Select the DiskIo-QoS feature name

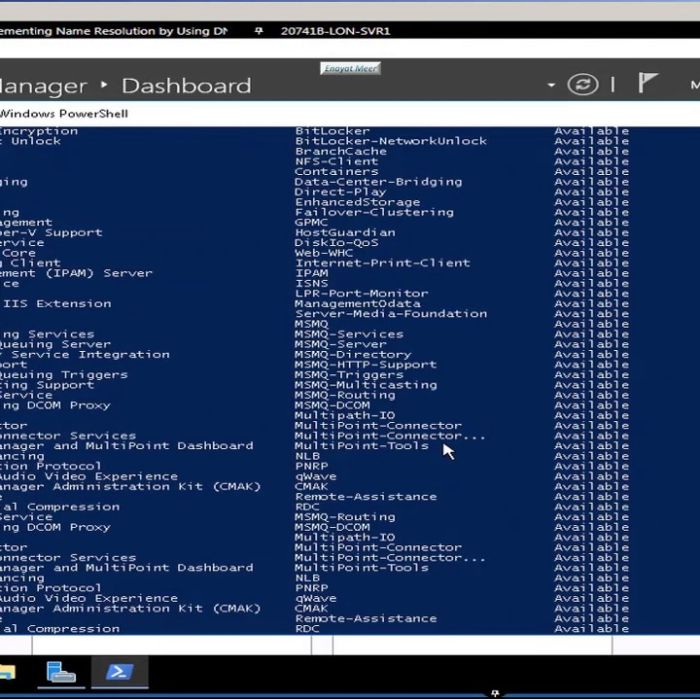(x=336, y=243)
